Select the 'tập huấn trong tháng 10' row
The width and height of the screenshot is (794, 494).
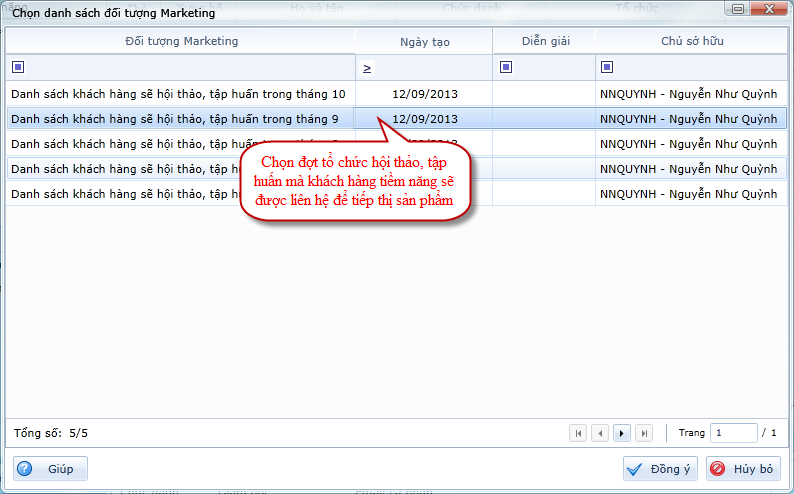click(178, 94)
